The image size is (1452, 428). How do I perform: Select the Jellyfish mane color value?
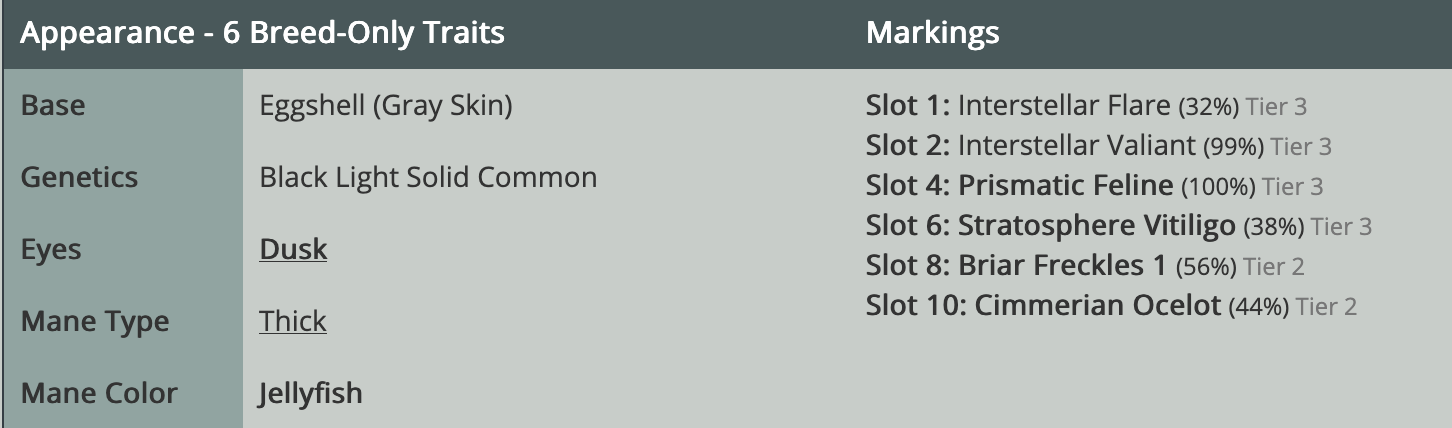[310, 394]
